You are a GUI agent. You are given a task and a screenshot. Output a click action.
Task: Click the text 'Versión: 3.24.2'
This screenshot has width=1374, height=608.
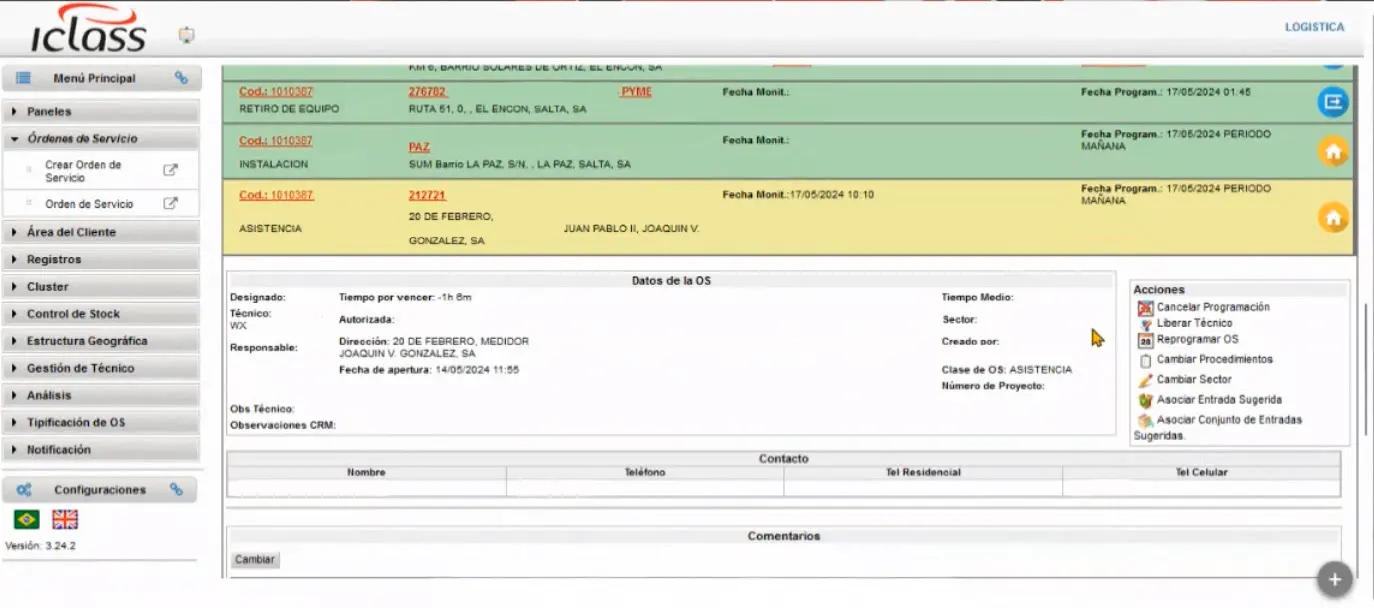tap(41, 546)
